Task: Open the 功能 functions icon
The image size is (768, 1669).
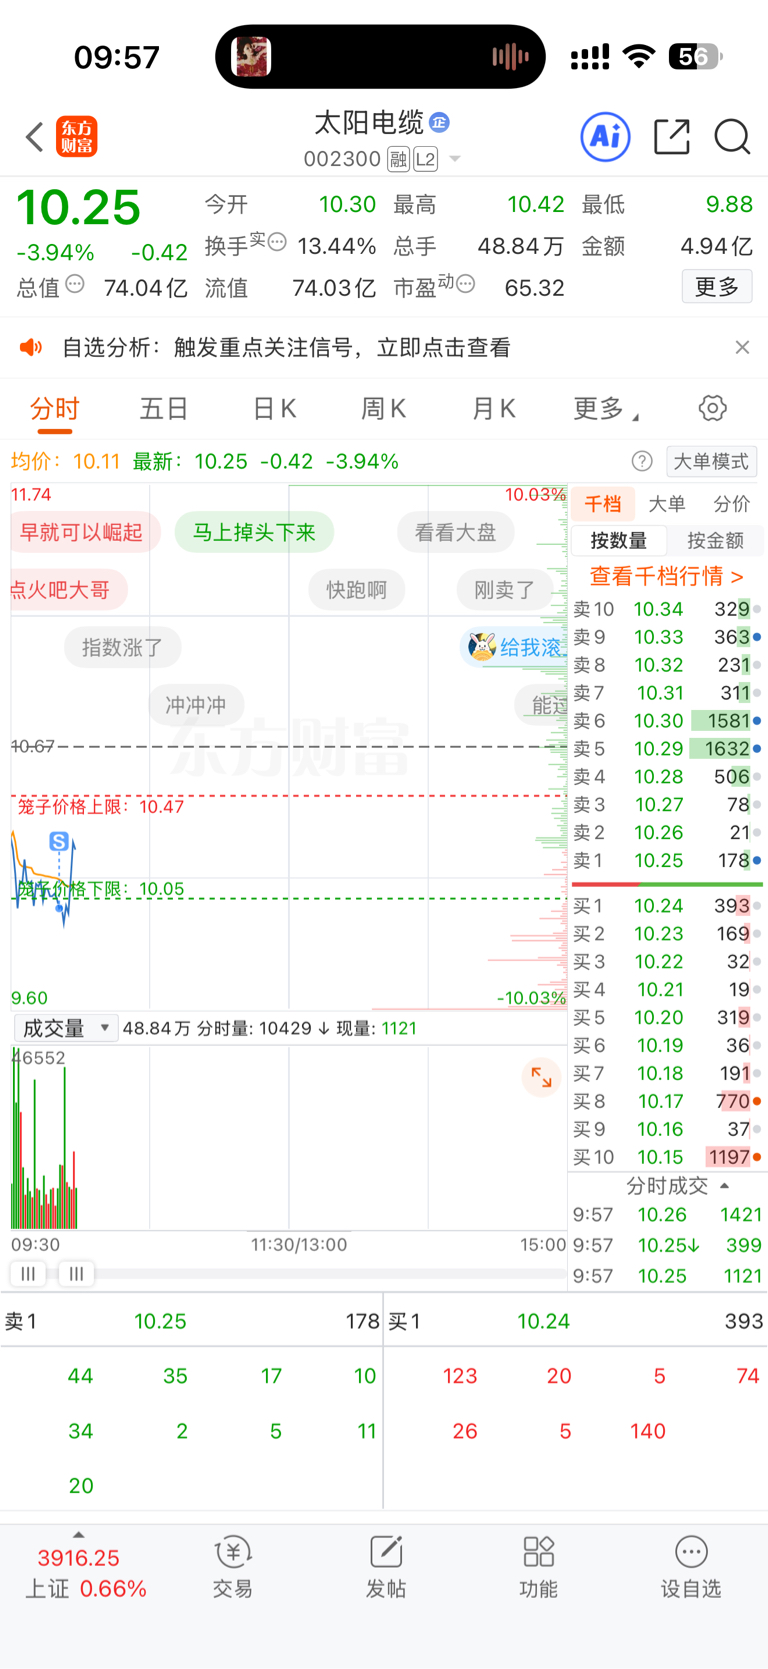Action: [538, 1568]
